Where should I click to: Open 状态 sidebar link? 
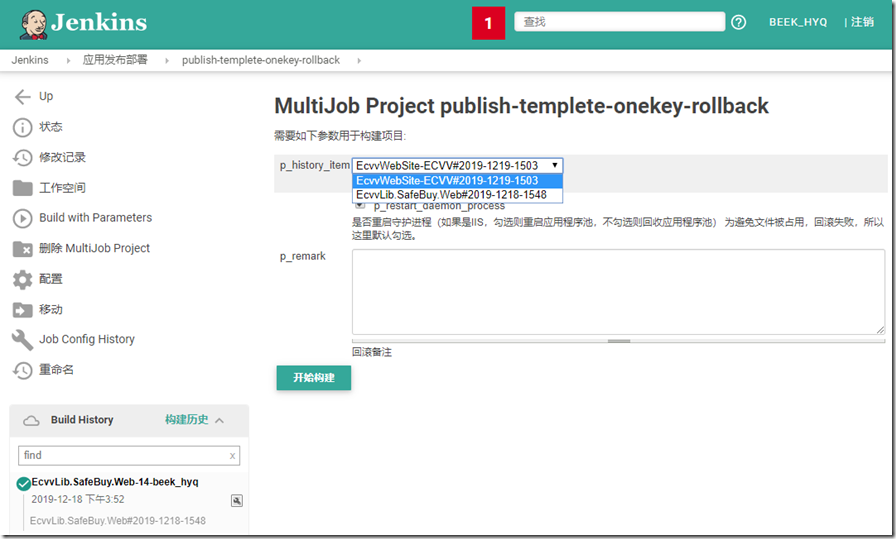[x=51, y=127]
